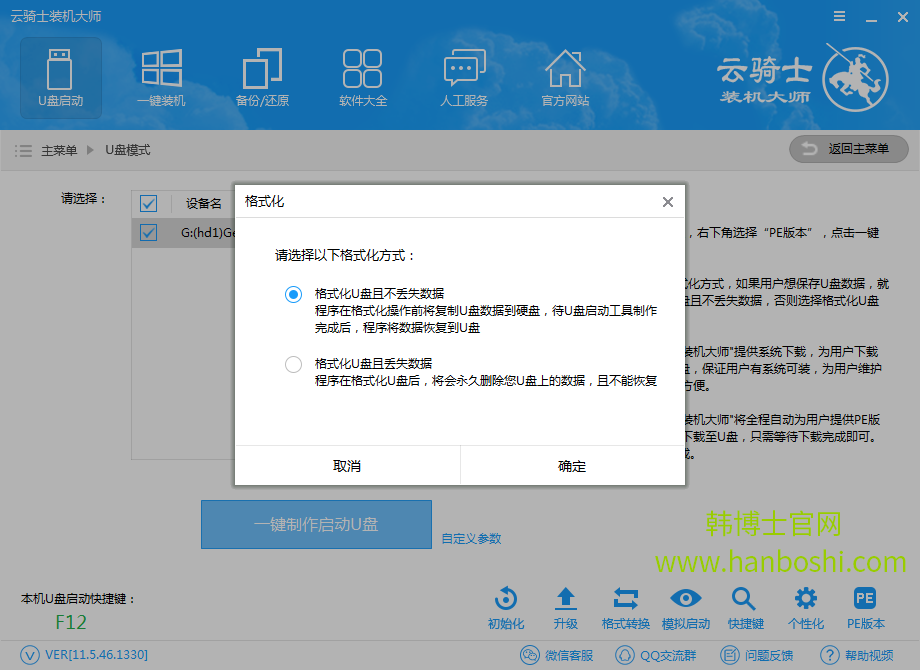Open the hamburger menu in title bar
This screenshot has width=920, height=670.
(838, 16)
